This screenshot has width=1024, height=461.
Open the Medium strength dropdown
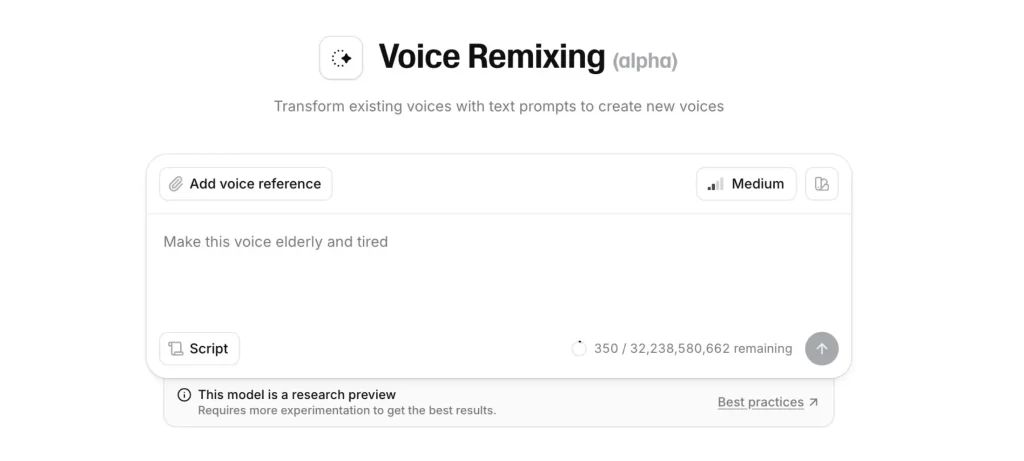tap(746, 184)
